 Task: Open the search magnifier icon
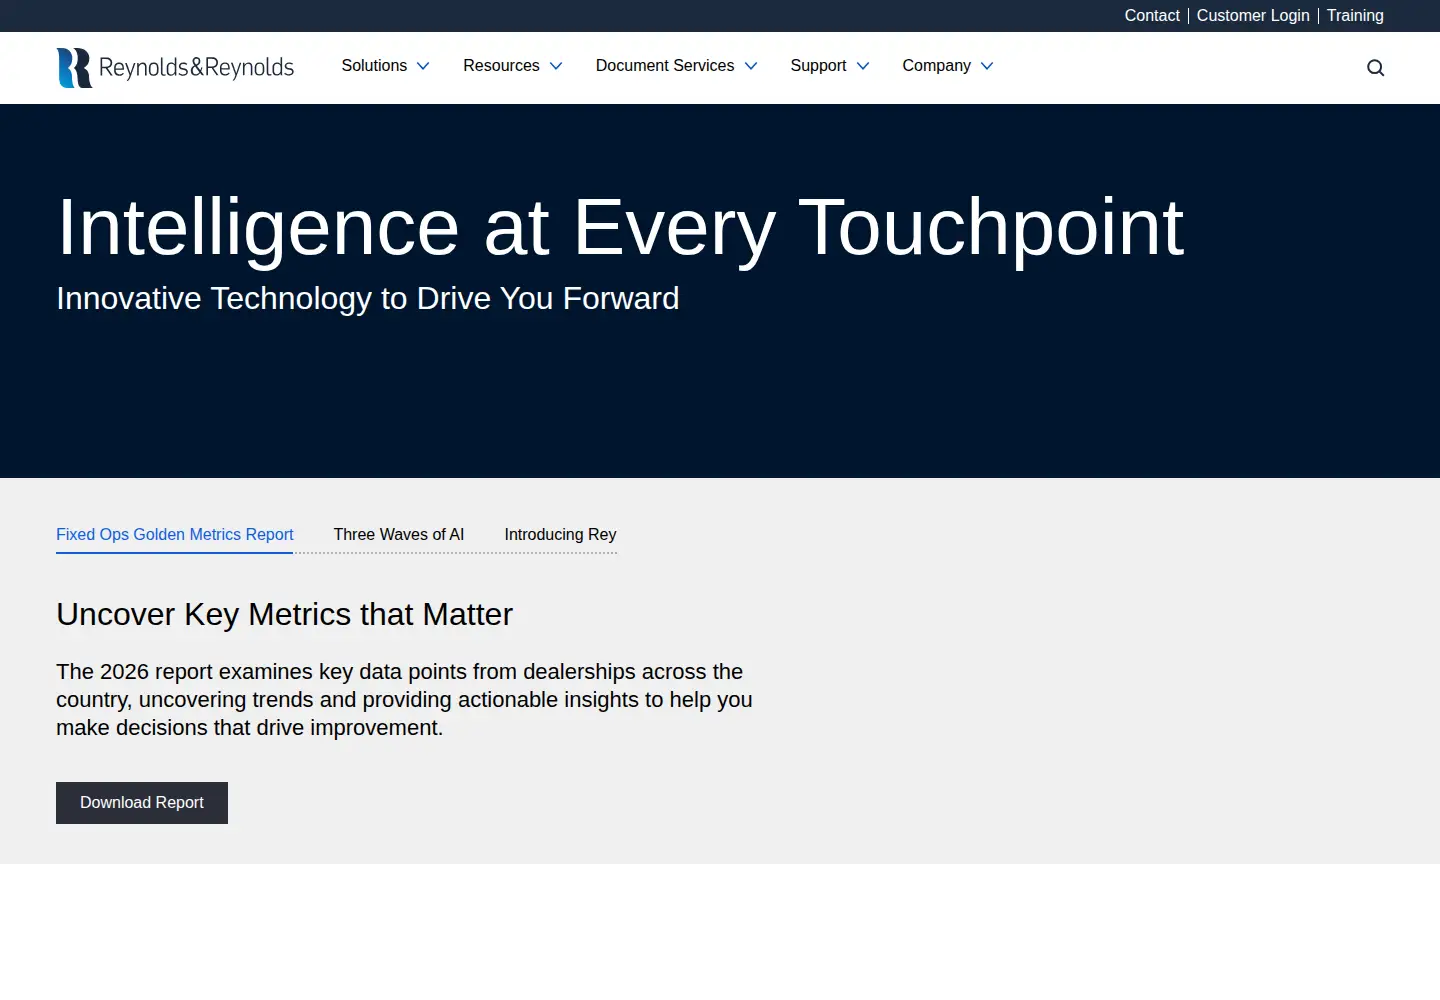1376,68
